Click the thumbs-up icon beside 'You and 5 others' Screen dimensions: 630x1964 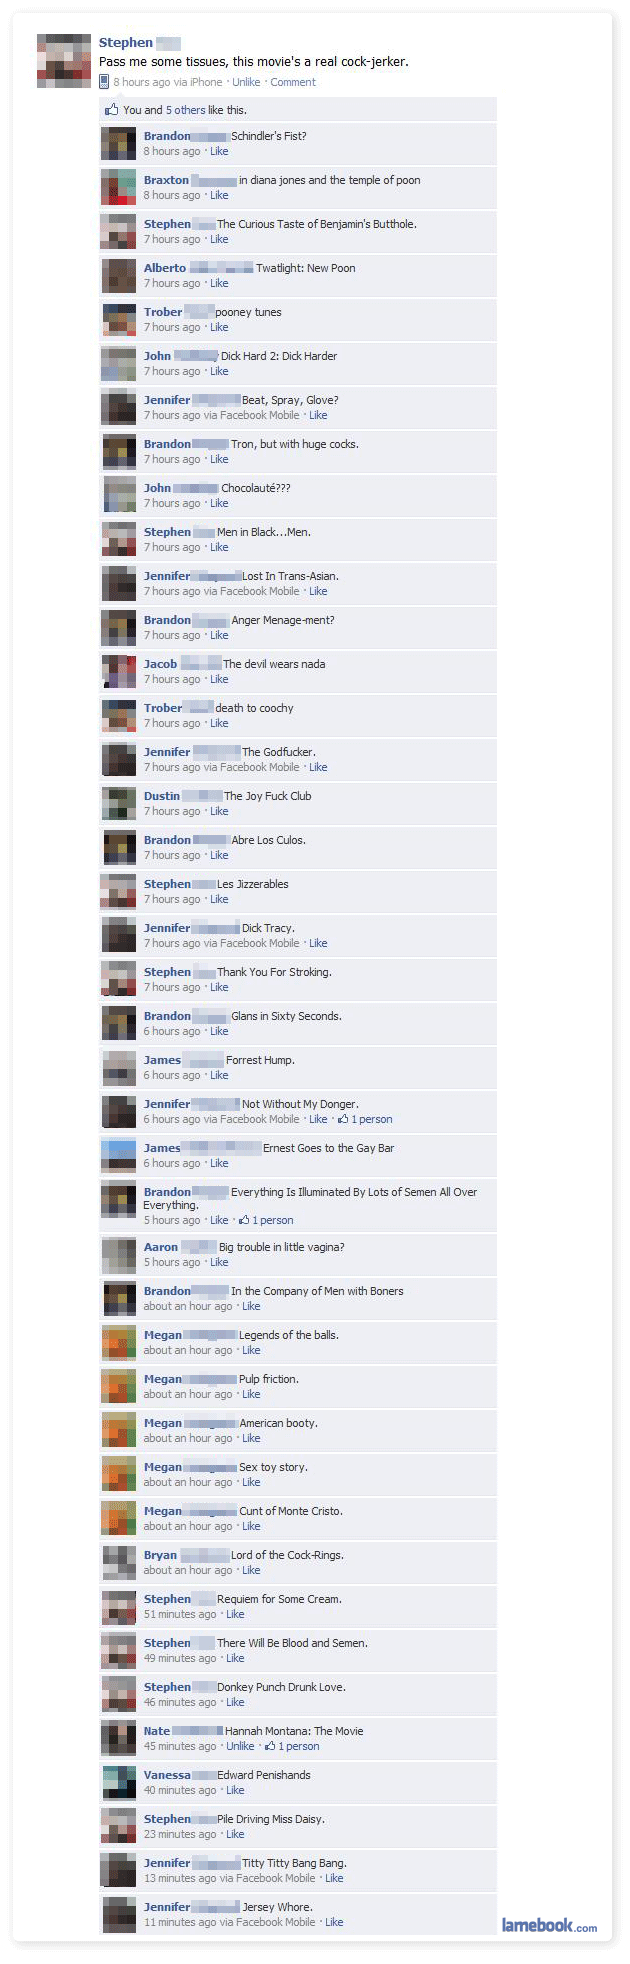coord(112,109)
